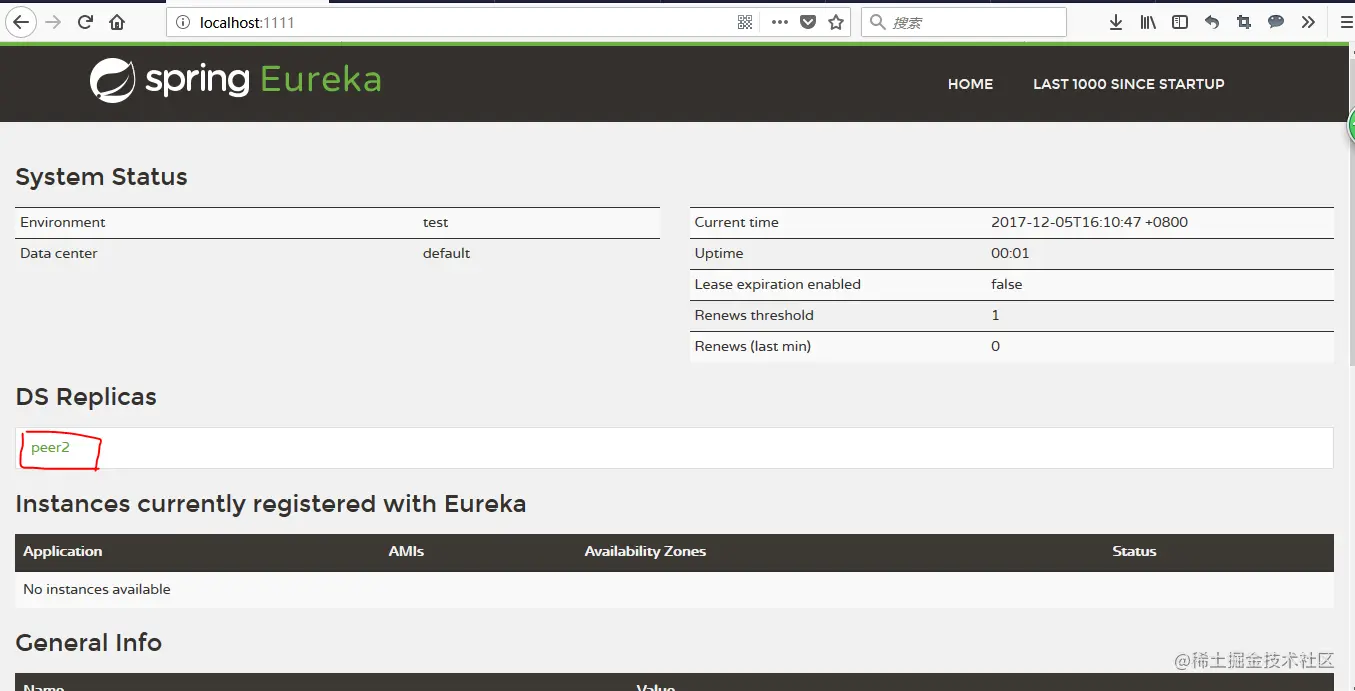Click the 'Renews threshold' label

pyautogui.click(x=754, y=315)
